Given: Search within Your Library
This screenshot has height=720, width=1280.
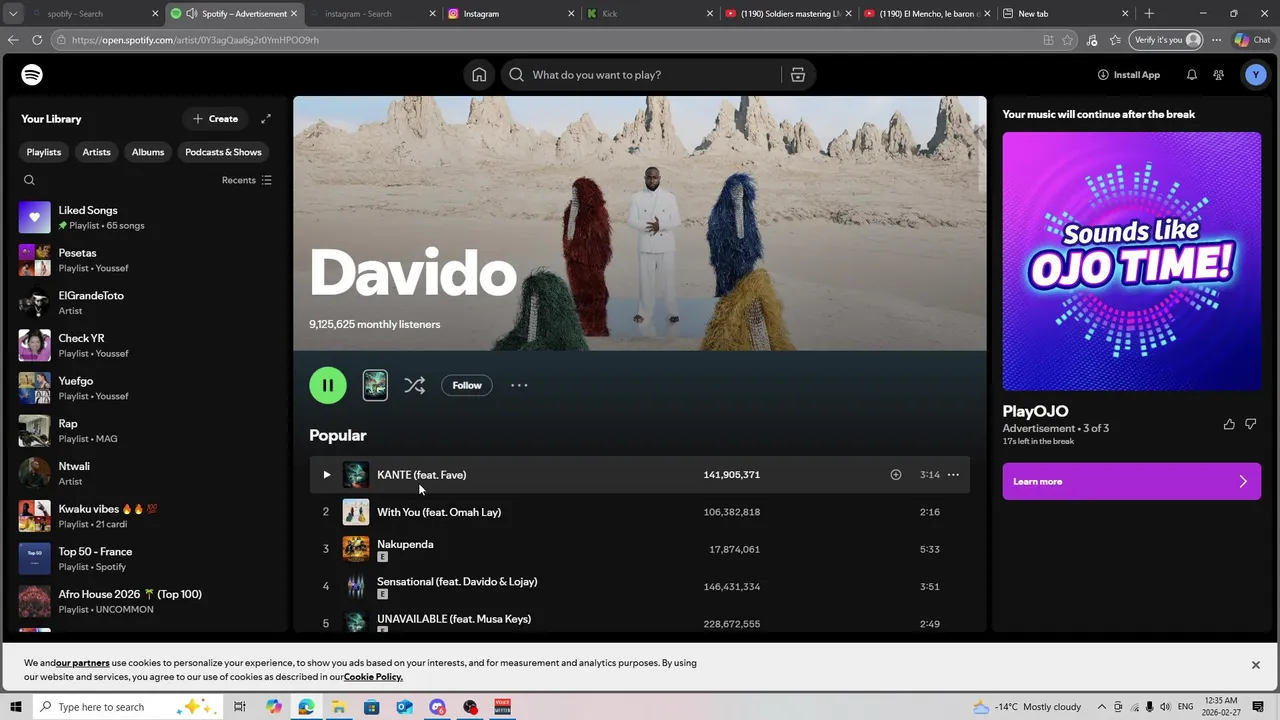Looking at the screenshot, I should 29,180.
